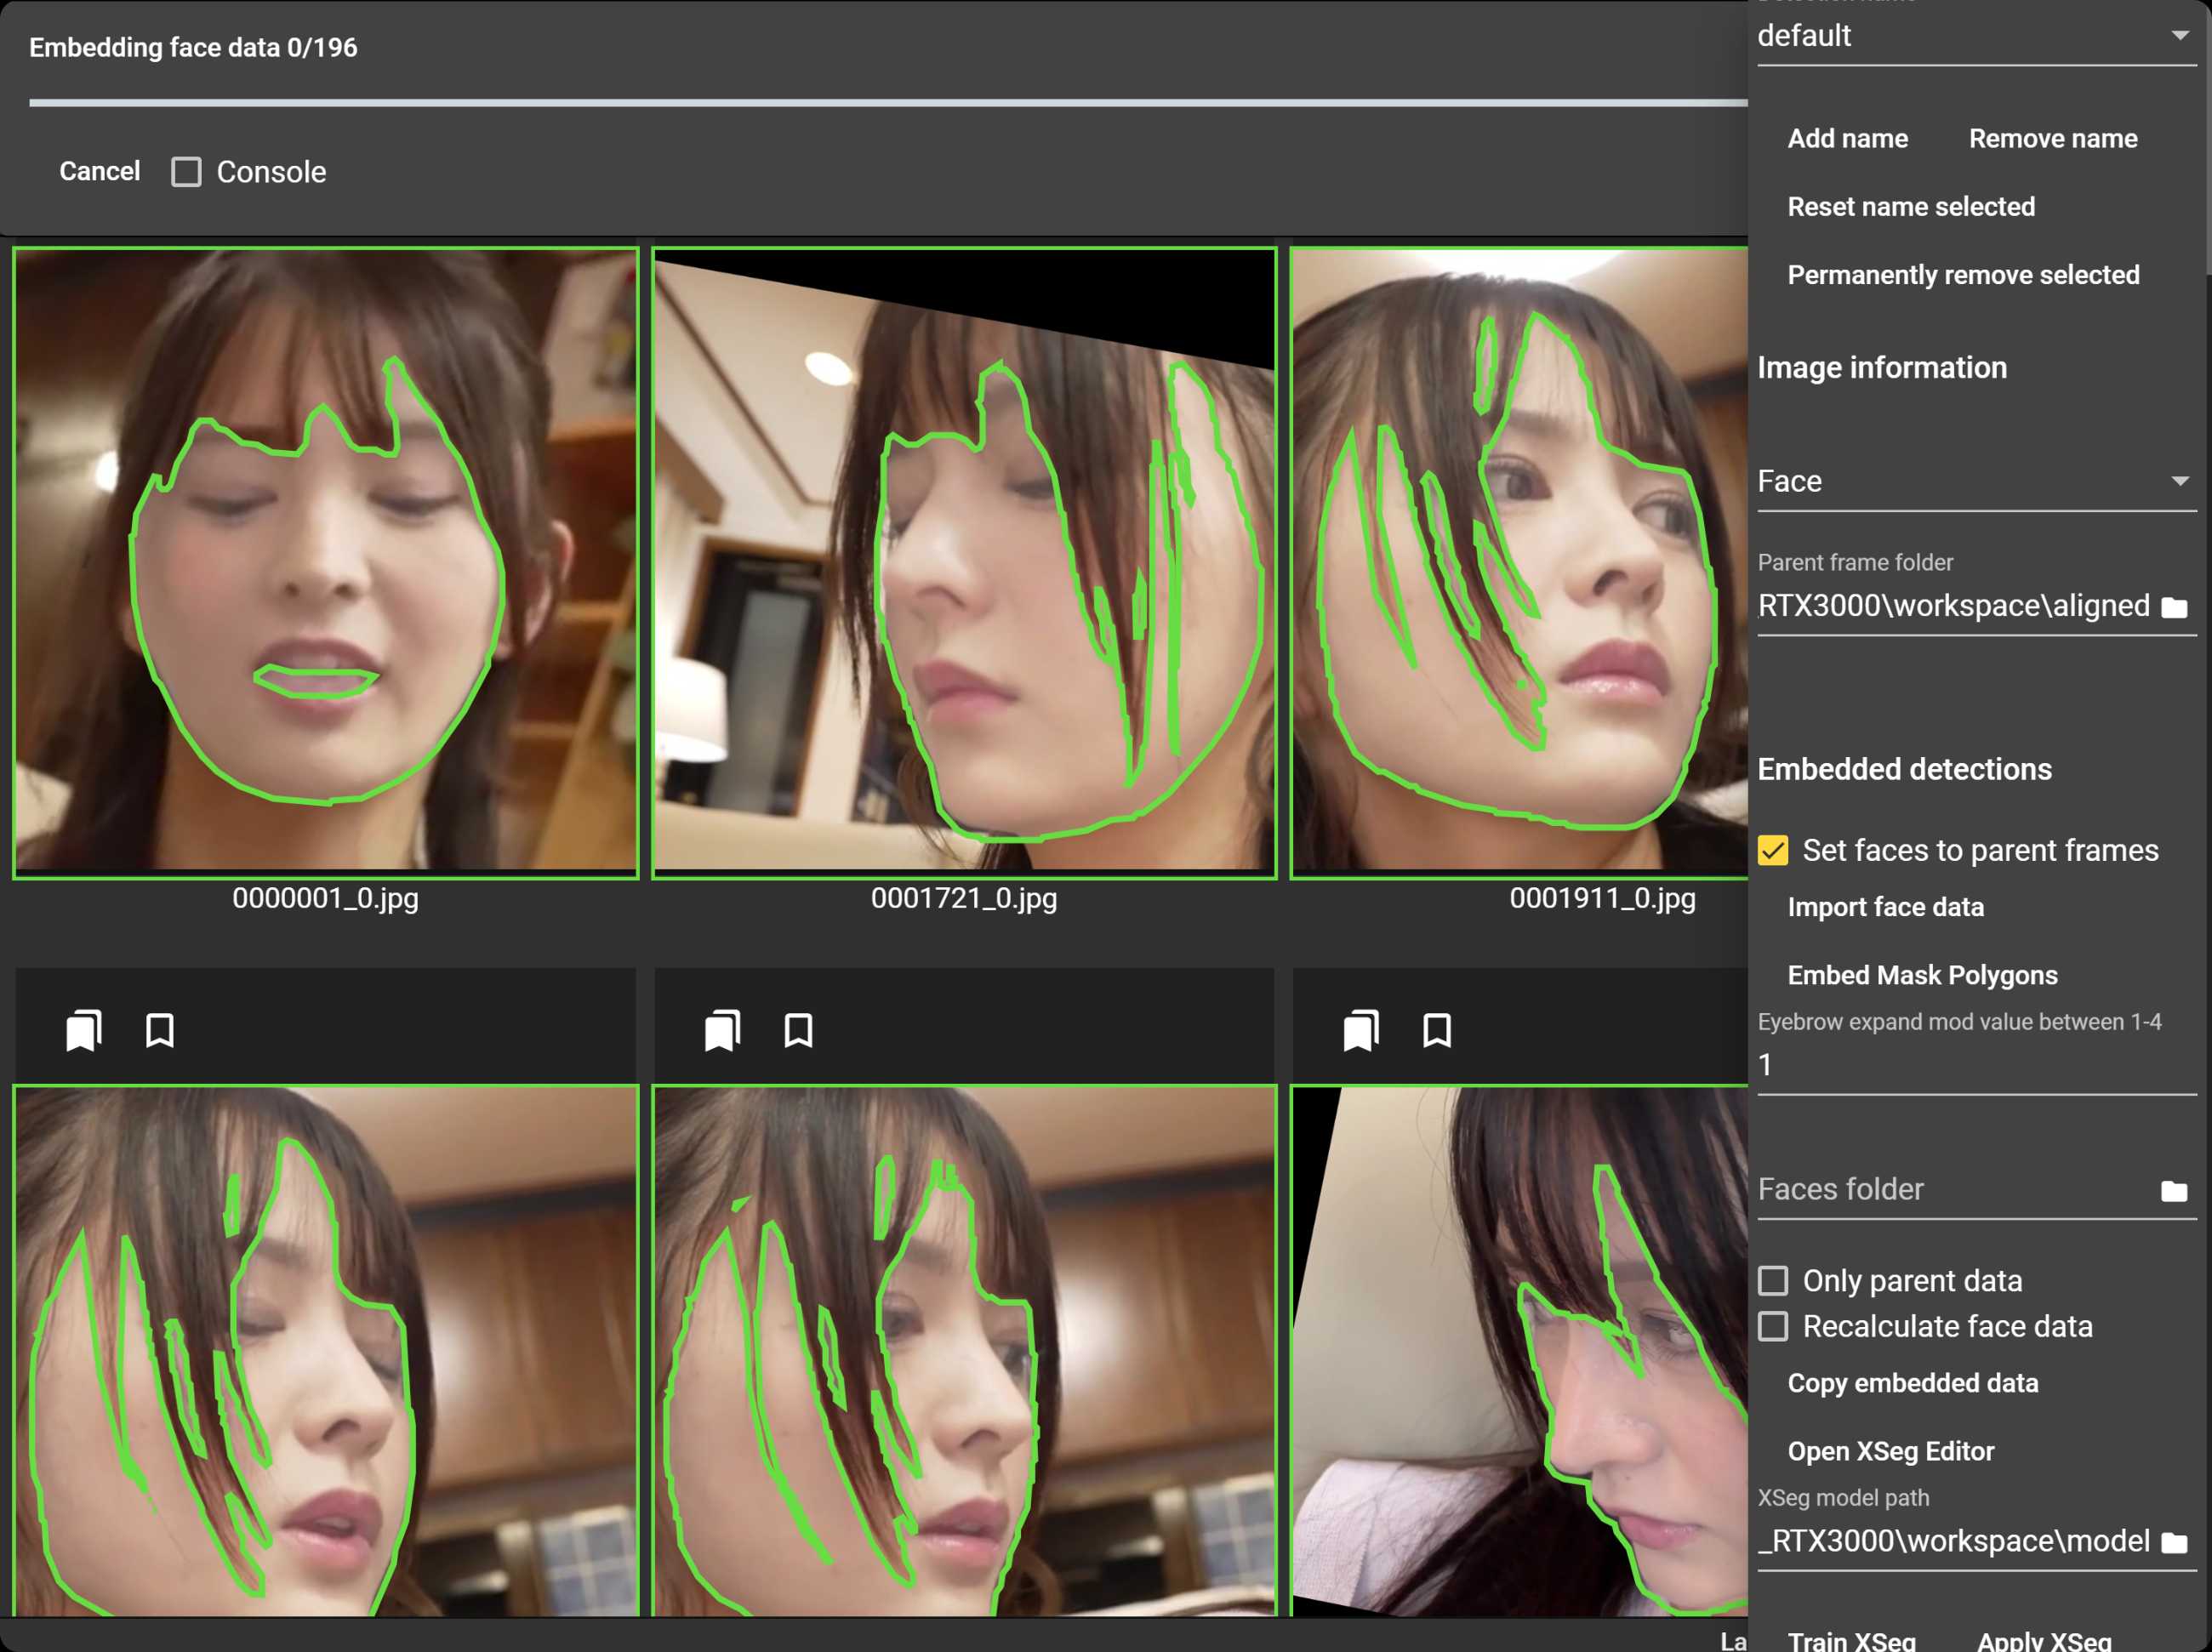Edit the eyebrow expand mod value field
Viewport: 2212px width, 1652px height.
click(1977, 1066)
